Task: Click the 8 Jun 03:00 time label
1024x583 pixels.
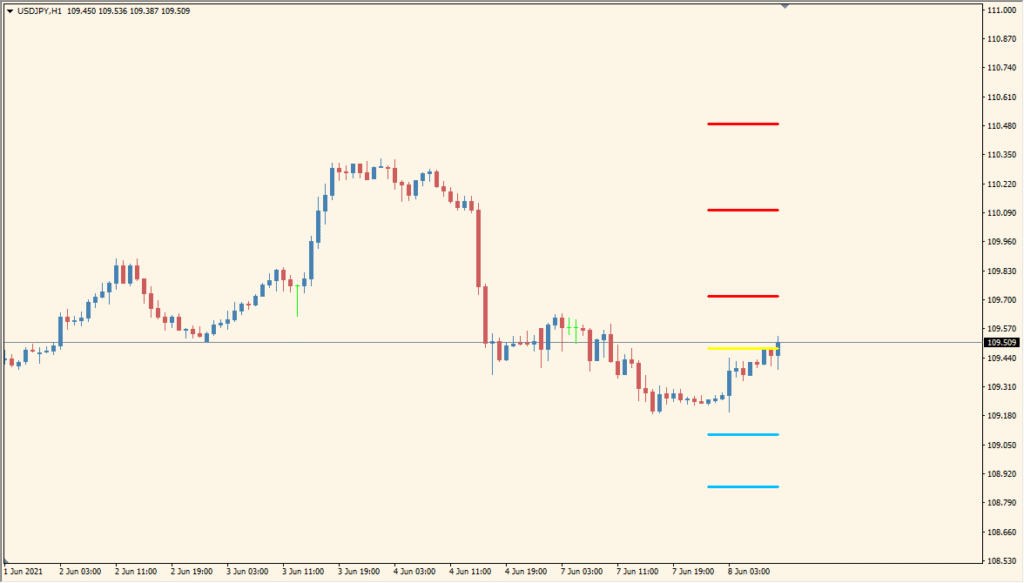Action: (749, 571)
